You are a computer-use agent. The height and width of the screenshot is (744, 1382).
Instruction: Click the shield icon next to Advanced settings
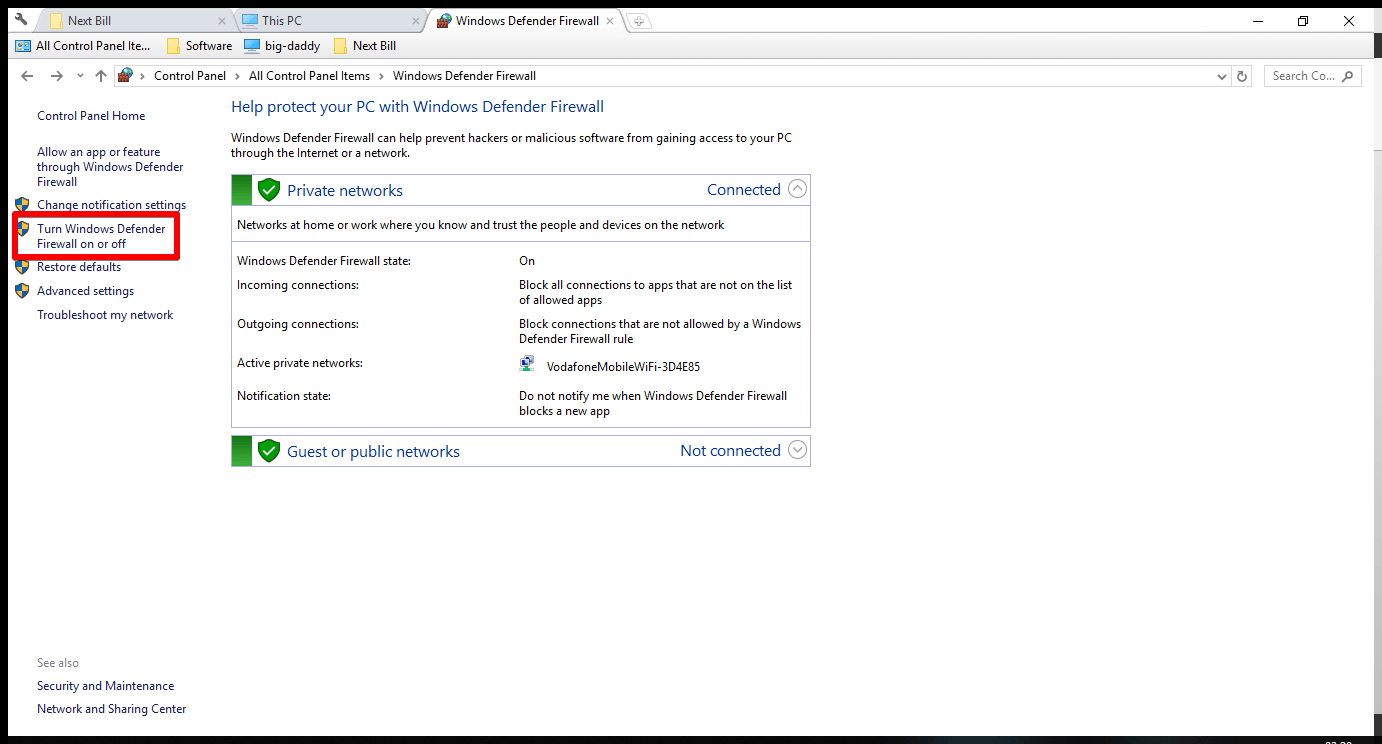click(23, 290)
